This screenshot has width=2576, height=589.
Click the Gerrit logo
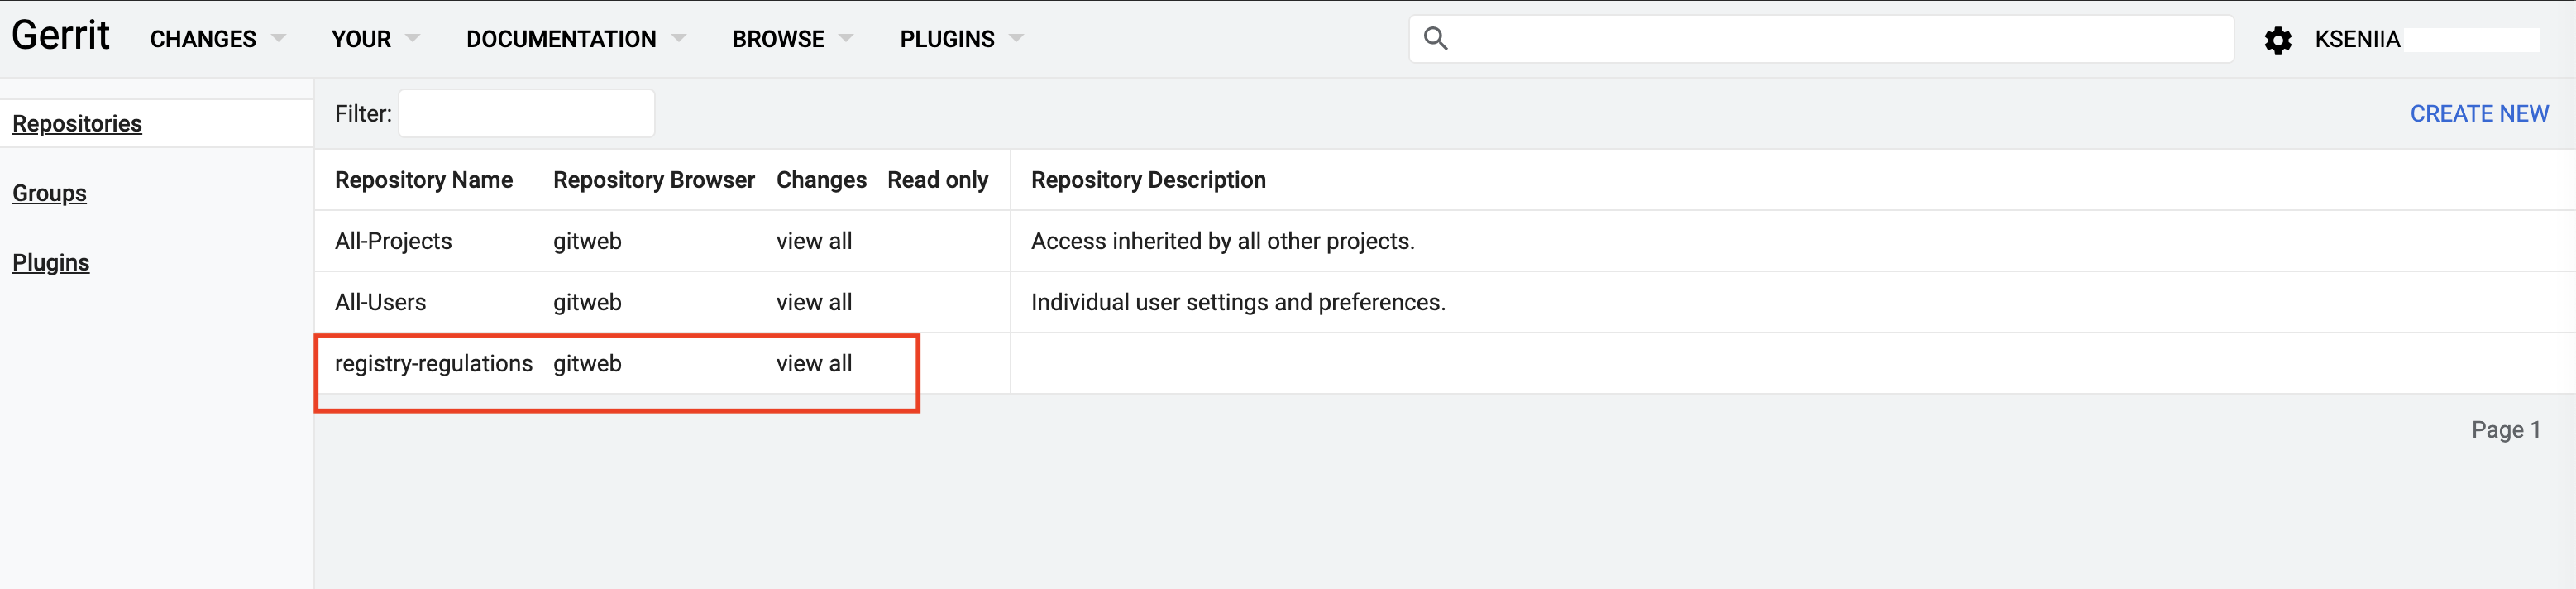(60, 36)
